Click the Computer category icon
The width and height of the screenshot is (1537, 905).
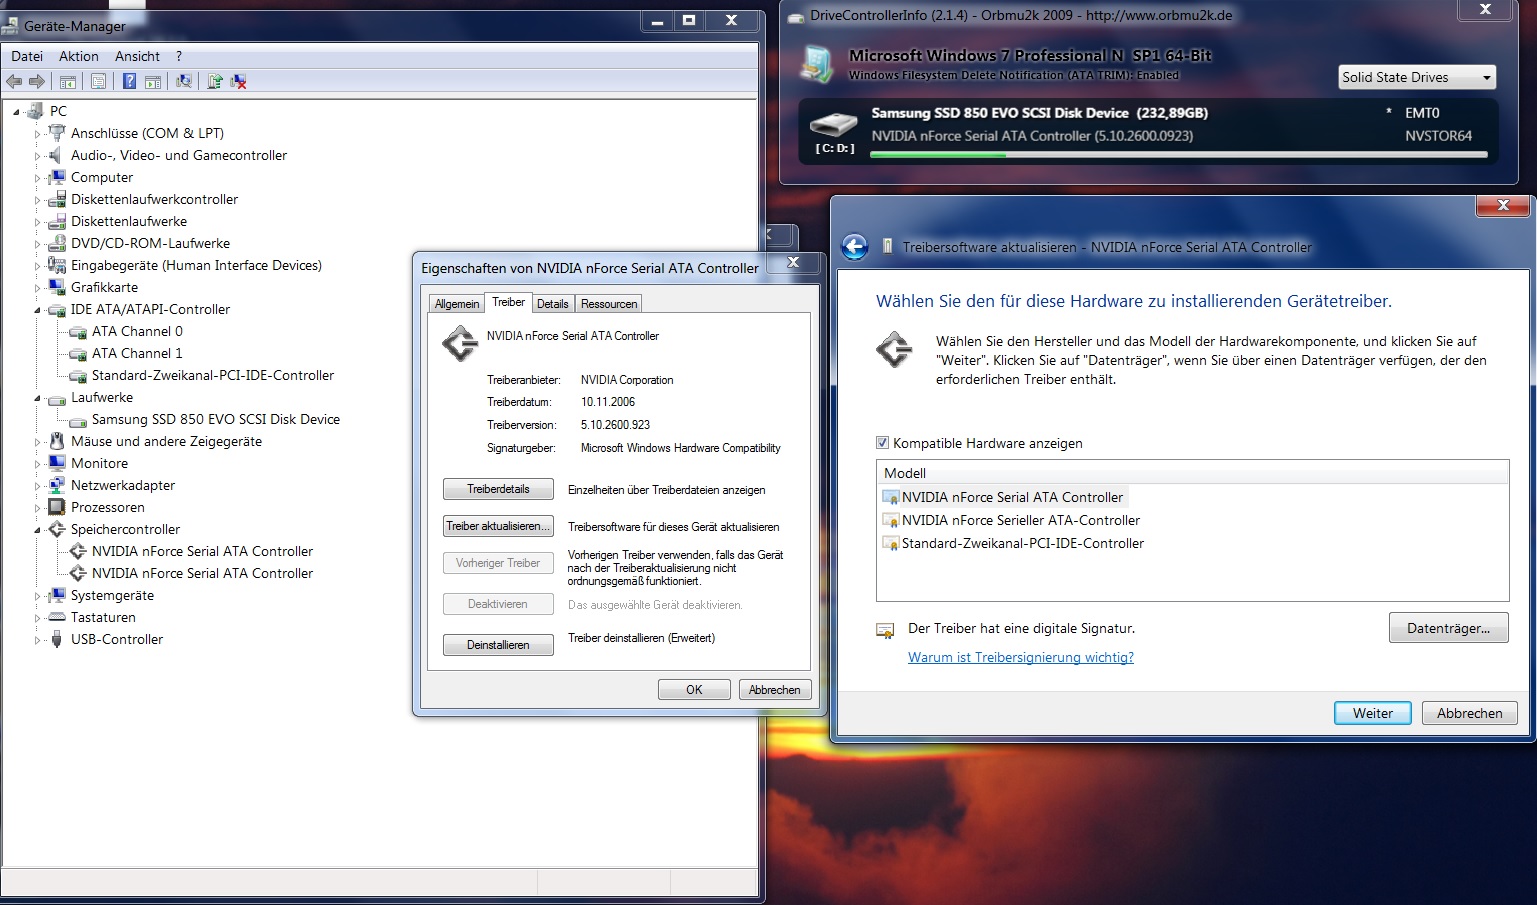click(x=57, y=177)
